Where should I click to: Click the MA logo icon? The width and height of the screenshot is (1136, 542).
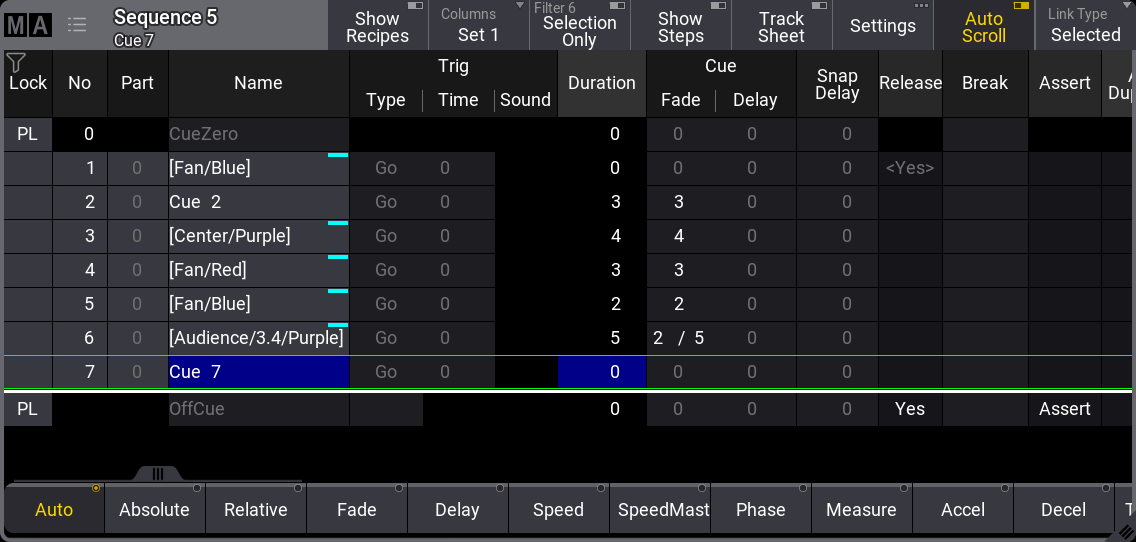(28, 26)
